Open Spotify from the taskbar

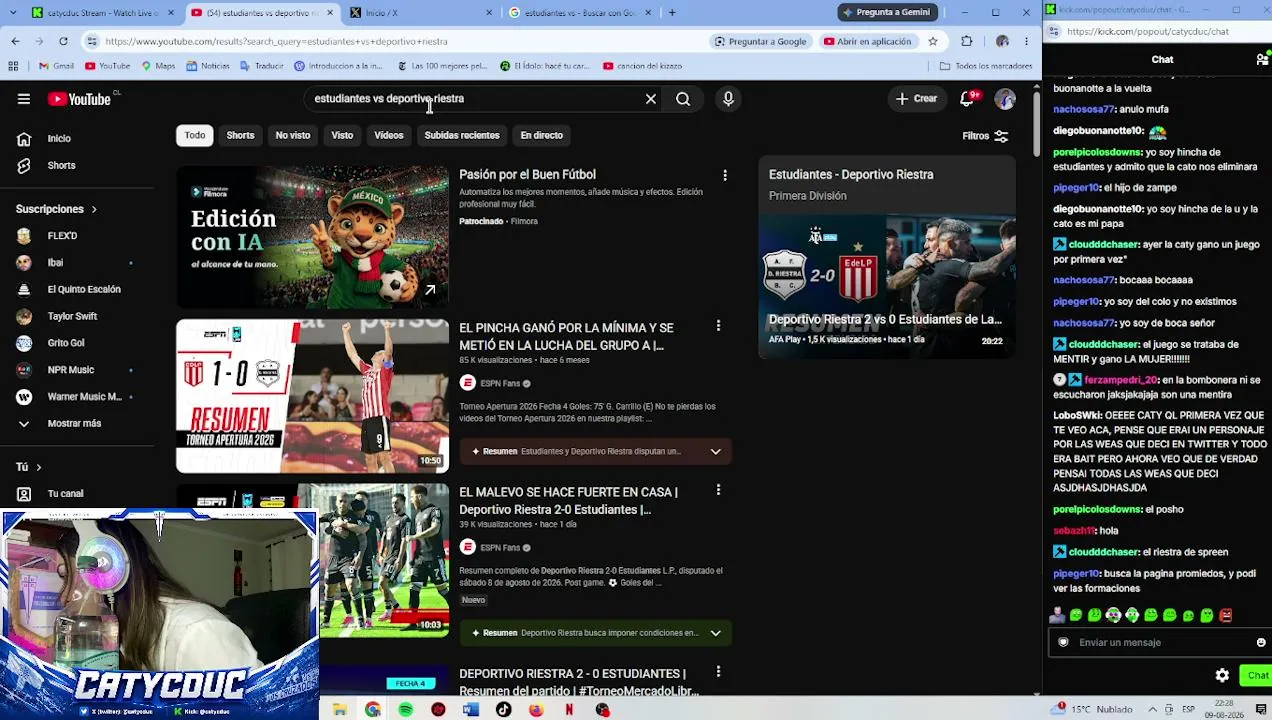point(405,710)
